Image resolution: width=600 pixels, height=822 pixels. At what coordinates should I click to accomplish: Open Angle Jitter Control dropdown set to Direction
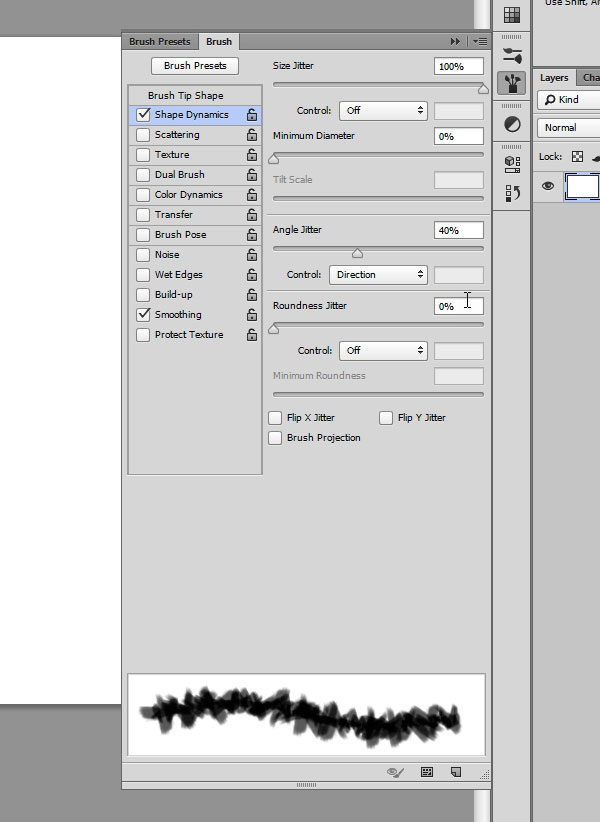378,274
